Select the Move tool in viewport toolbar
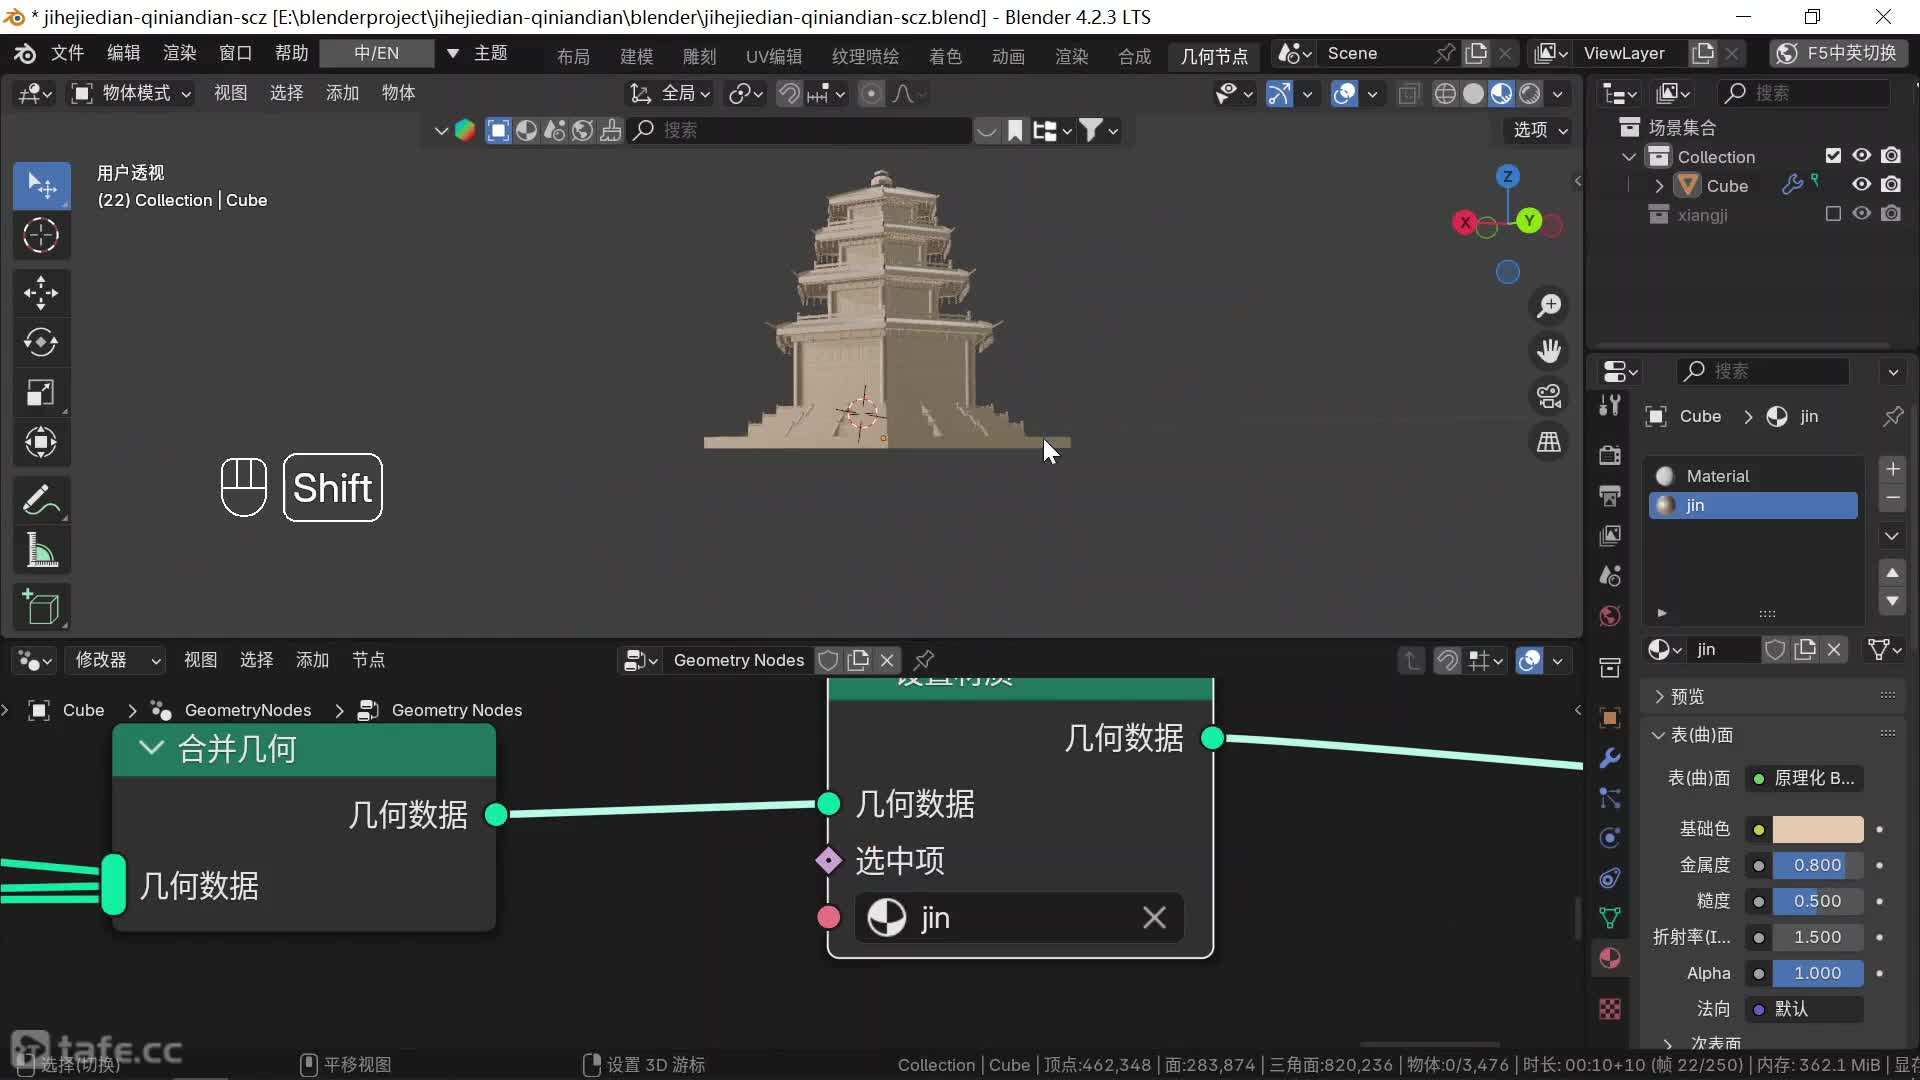This screenshot has height=1080, width=1920. (41, 293)
